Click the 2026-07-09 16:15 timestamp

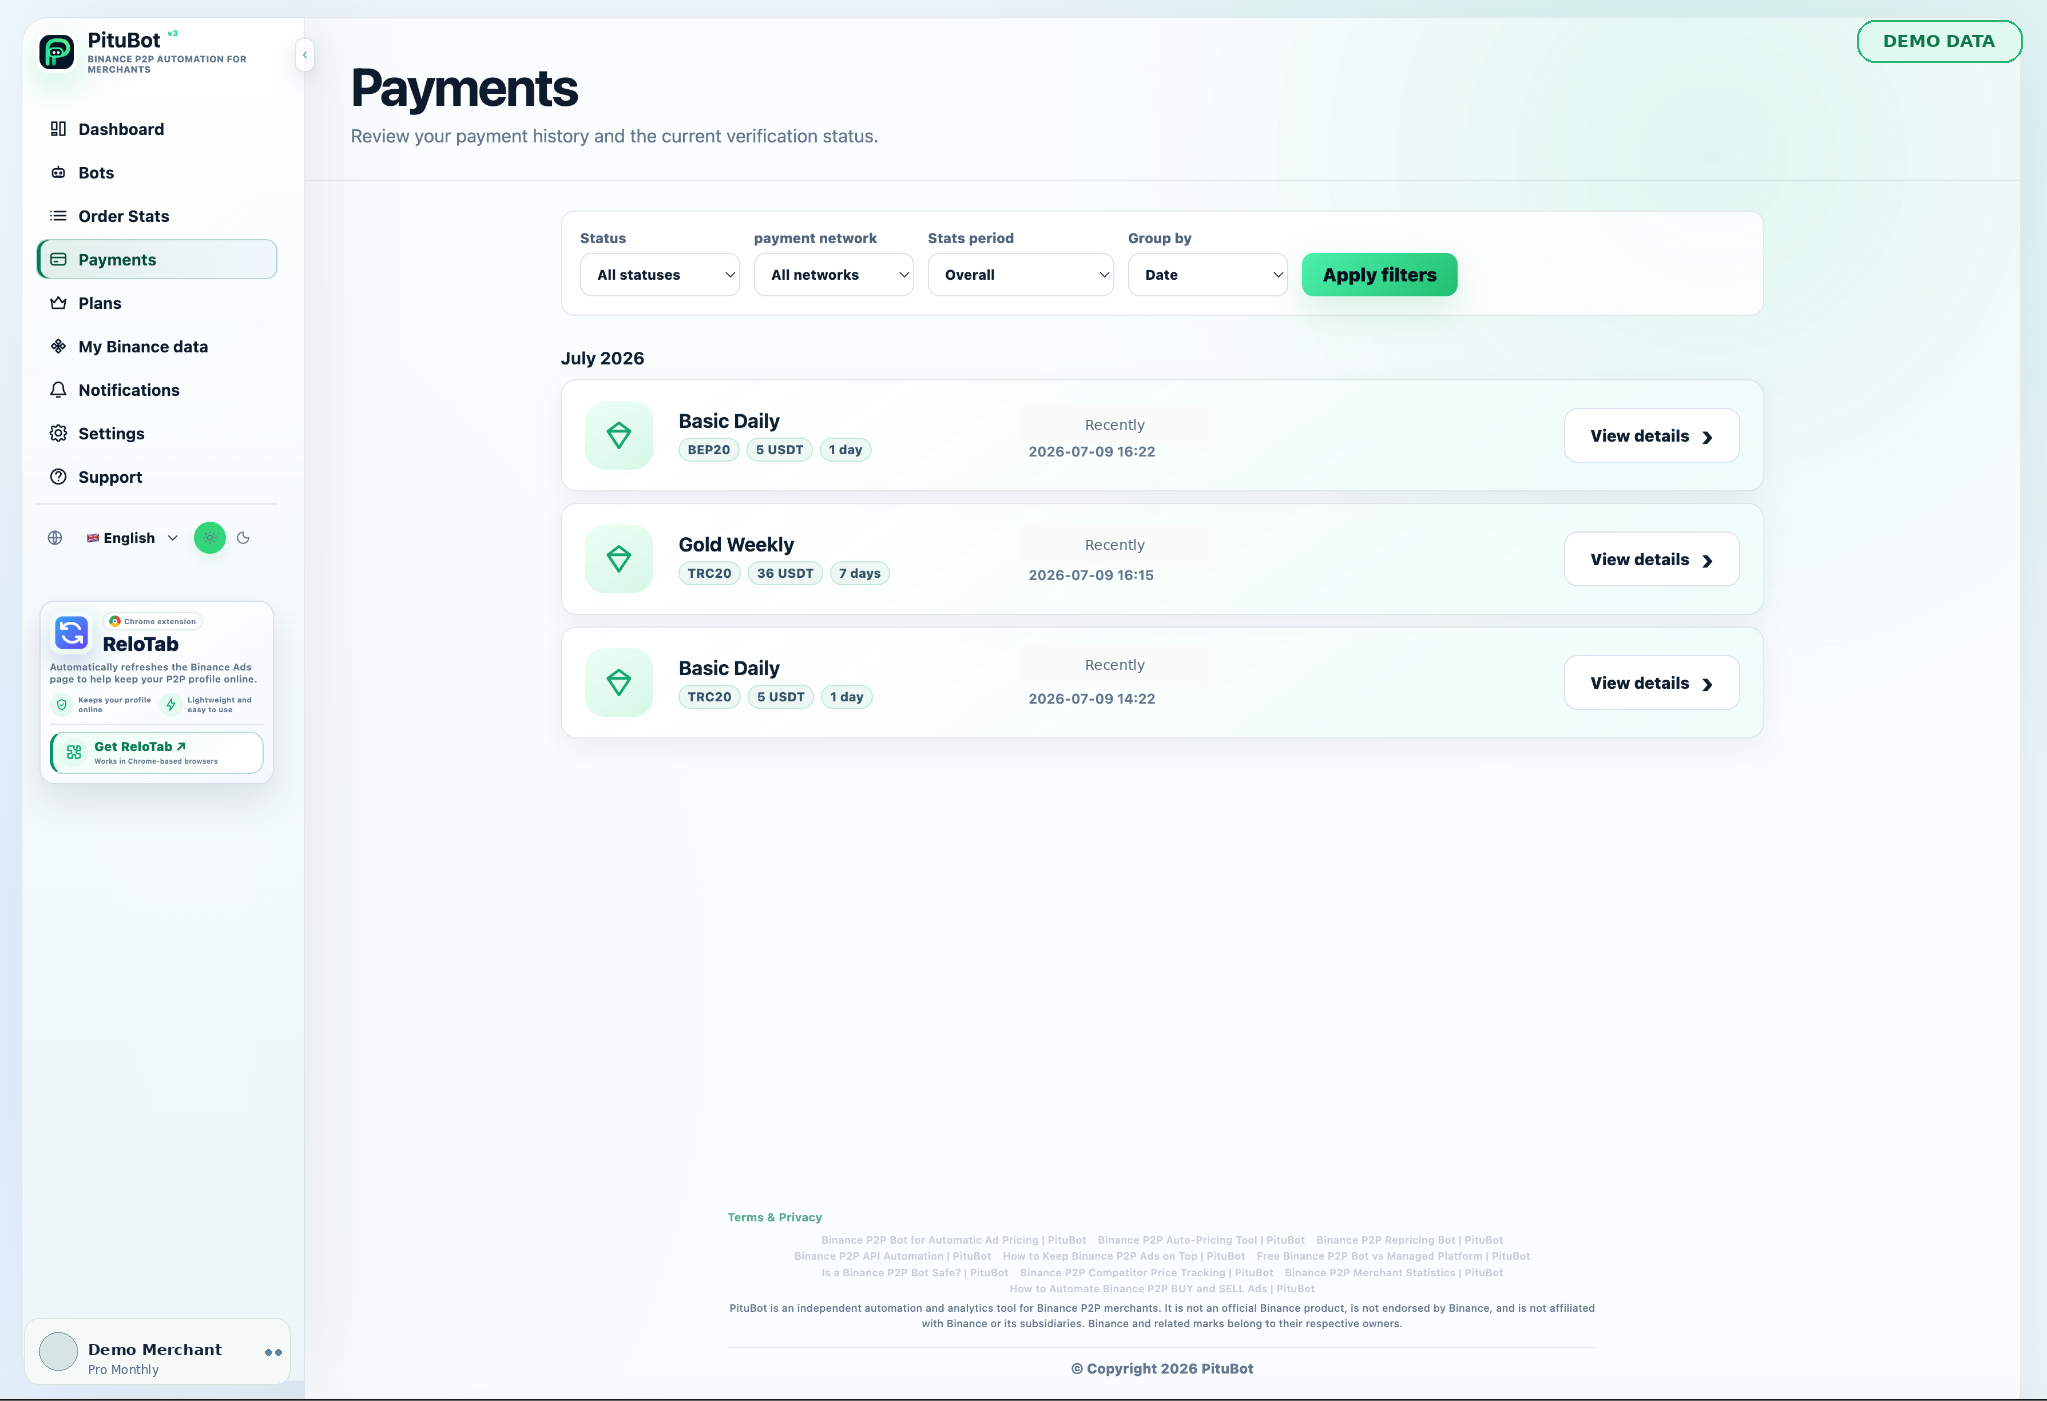click(1091, 575)
